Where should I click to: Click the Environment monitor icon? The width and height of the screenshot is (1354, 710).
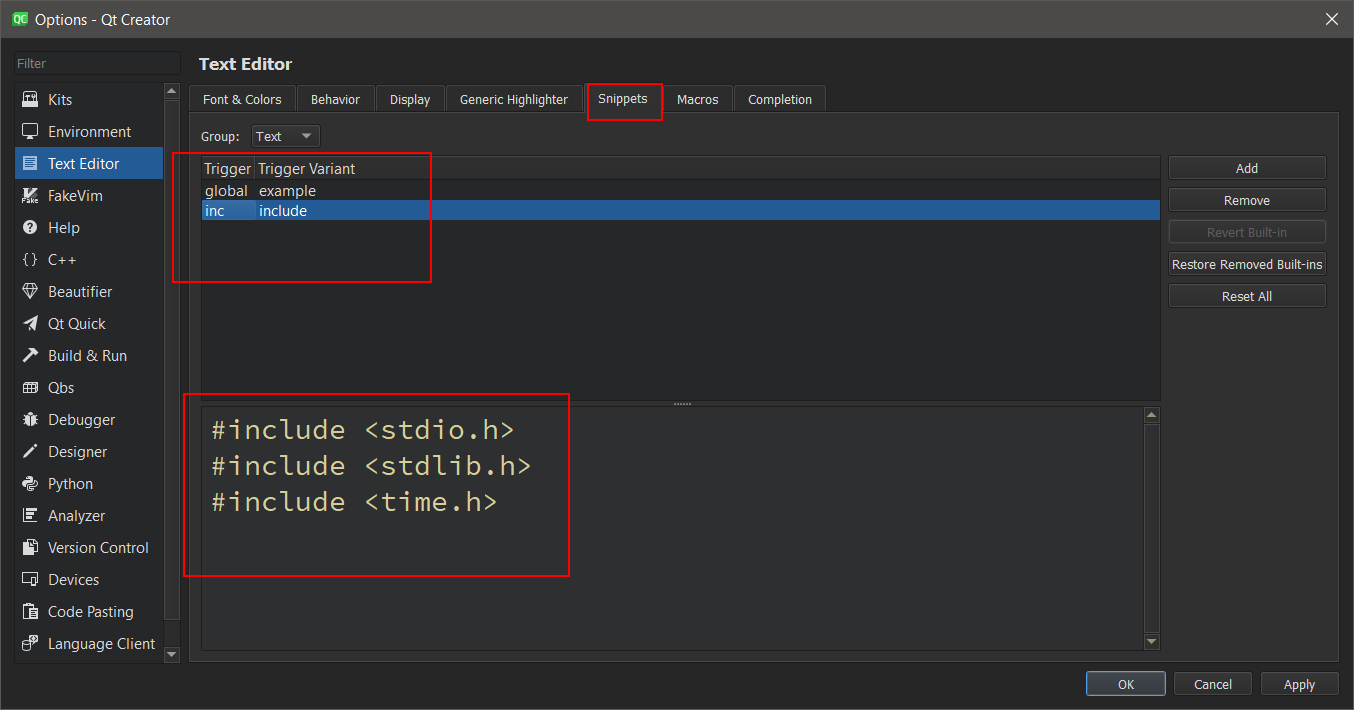(x=30, y=132)
